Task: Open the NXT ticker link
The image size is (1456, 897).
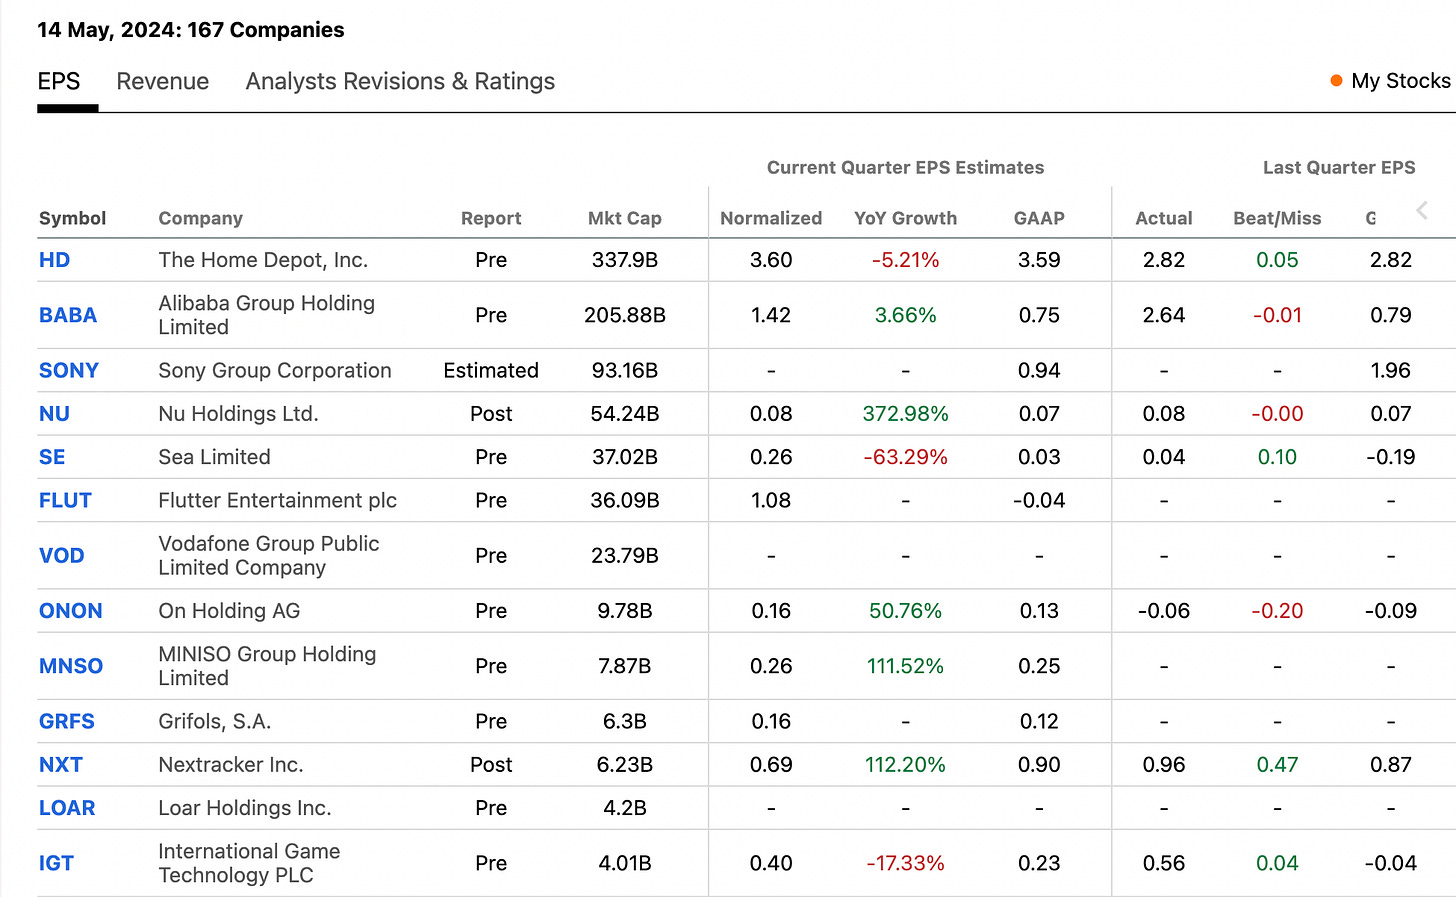Action: pyautogui.click(x=61, y=765)
